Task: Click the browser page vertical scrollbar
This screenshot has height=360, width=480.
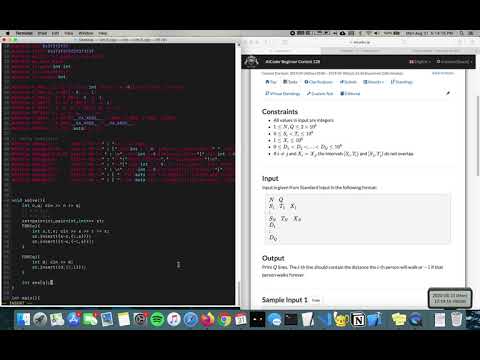Action: click(478, 137)
